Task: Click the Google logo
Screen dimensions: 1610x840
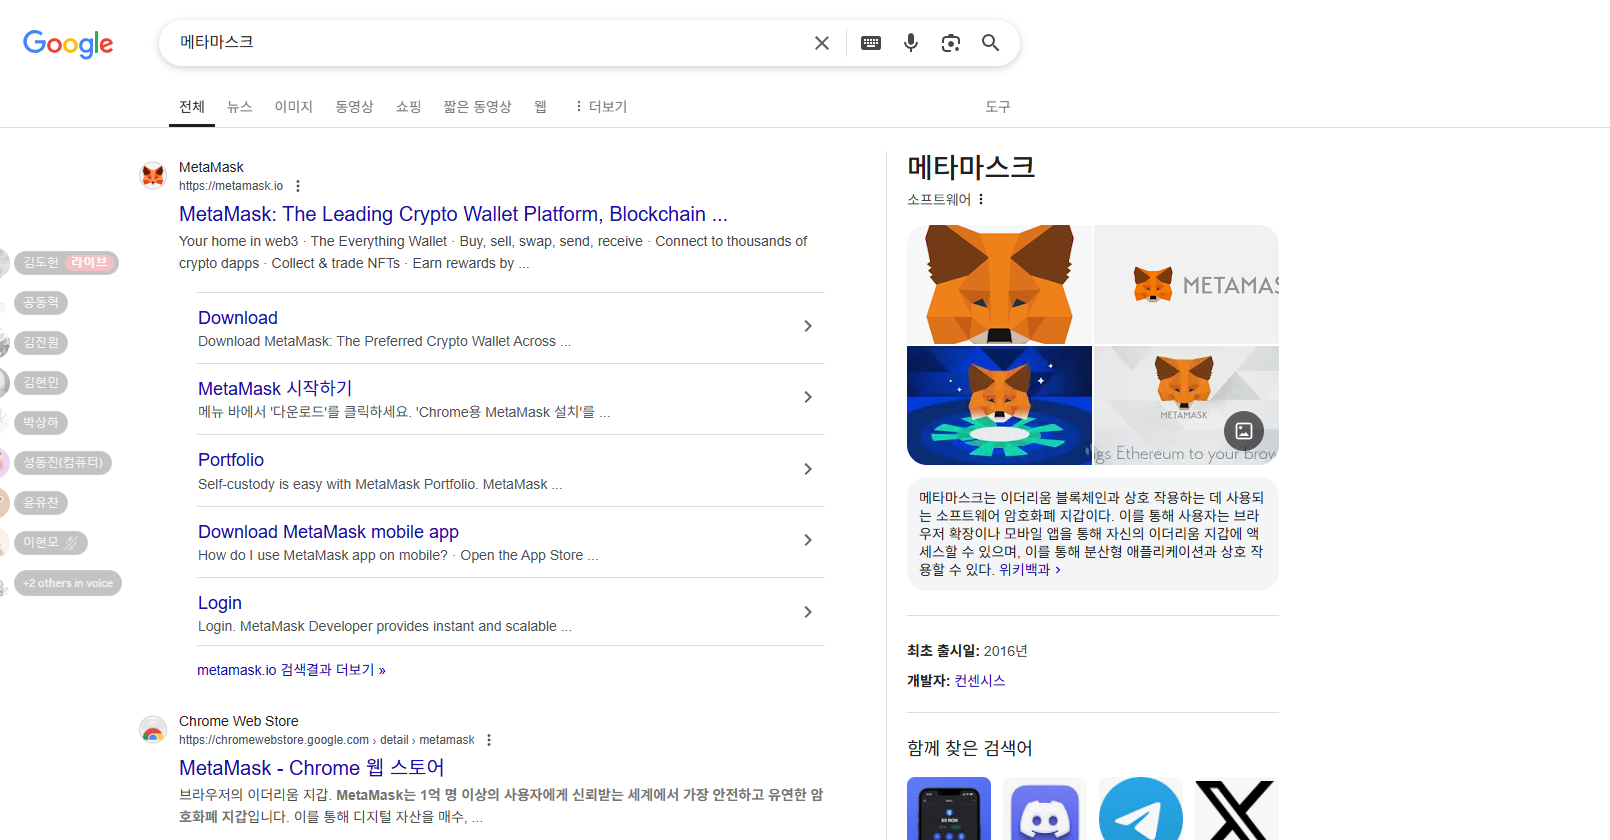Action: 68,43
